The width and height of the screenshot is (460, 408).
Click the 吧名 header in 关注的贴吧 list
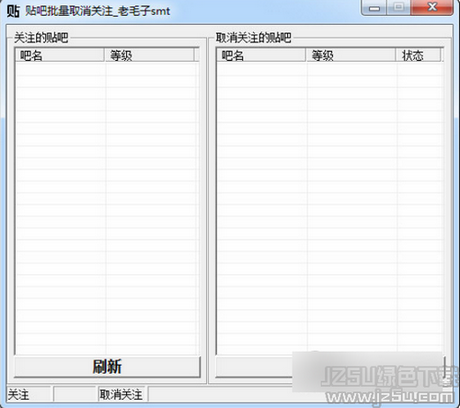(60, 55)
